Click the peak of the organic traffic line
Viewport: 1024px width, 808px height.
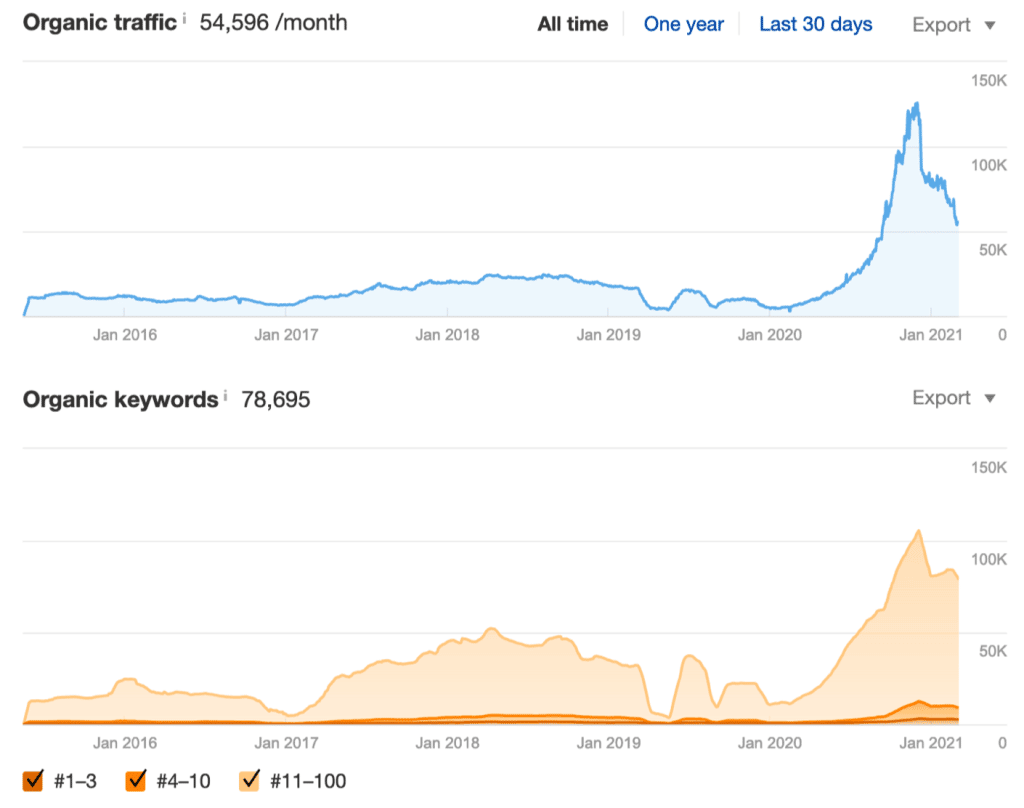pos(915,103)
